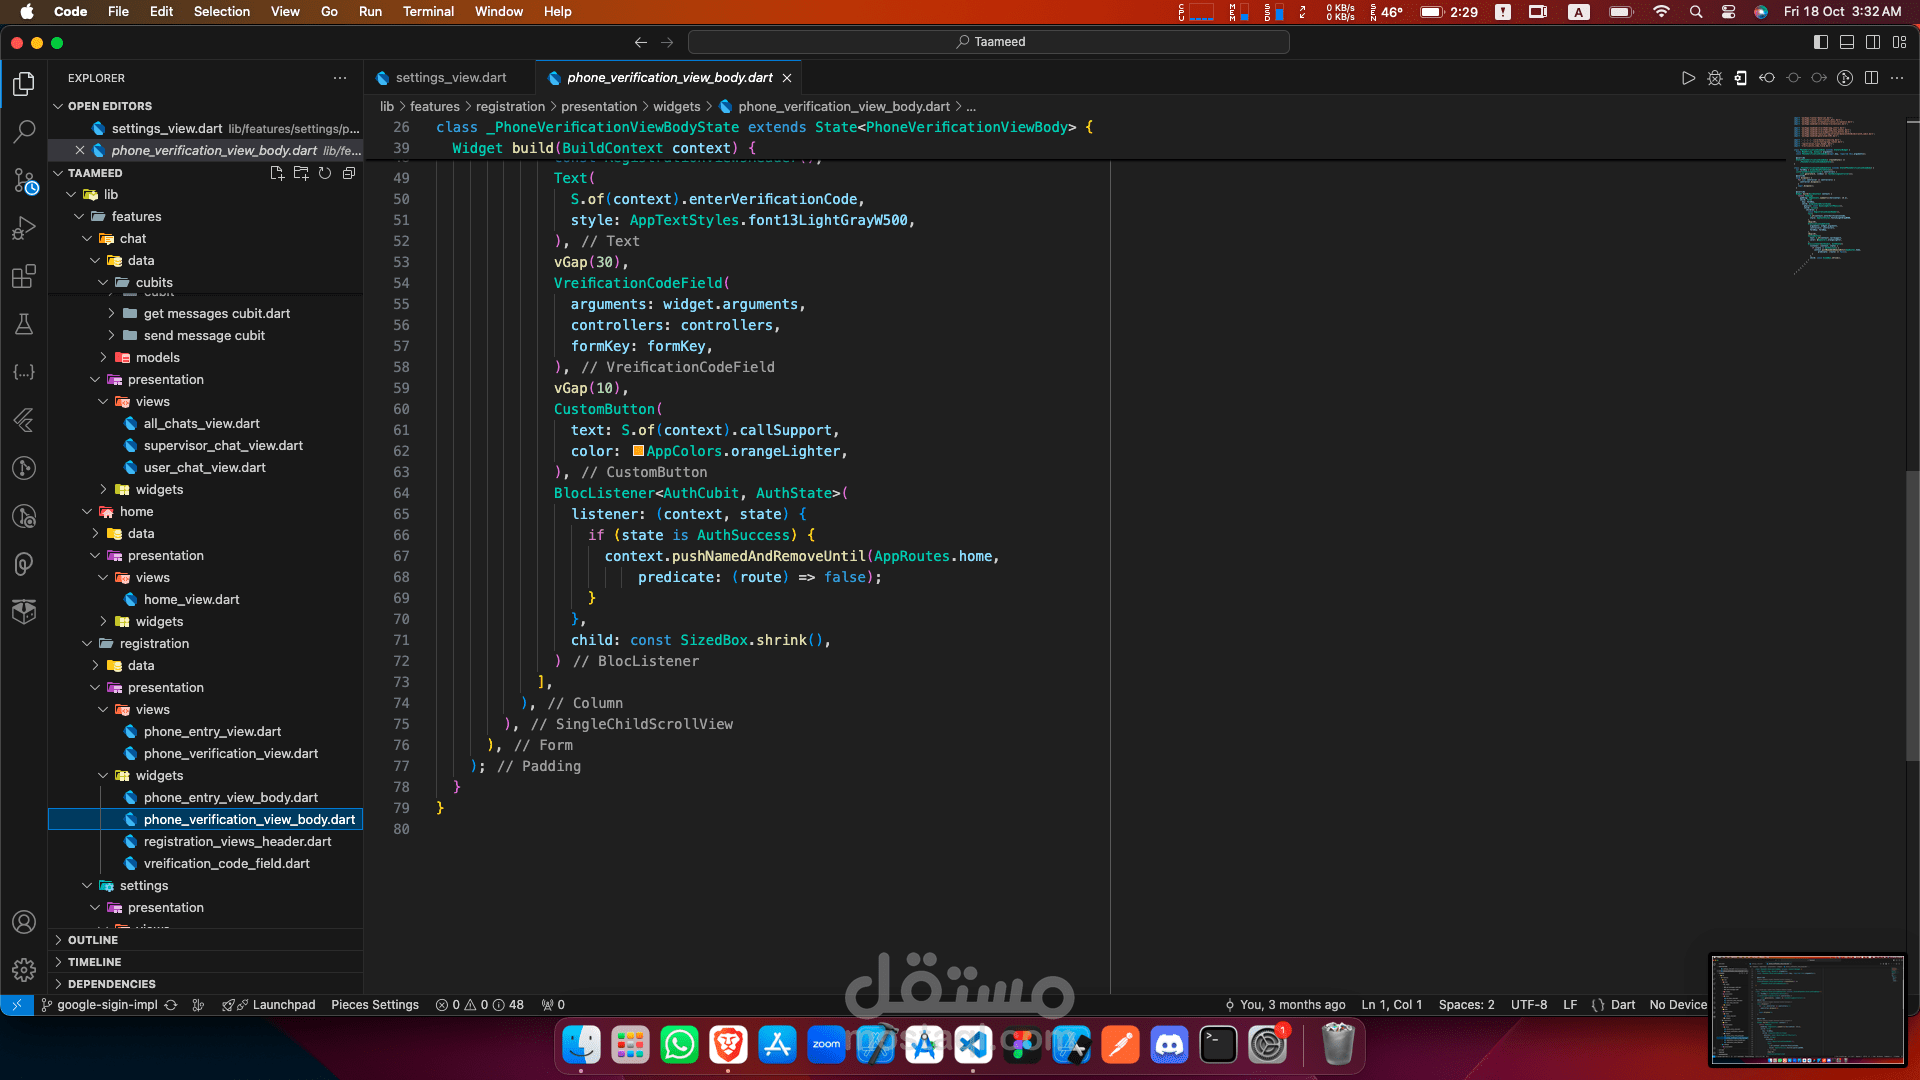Screen dimensions: 1920x1080
Task: Click New File icon in TAAMEED header
Action: click(x=277, y=173)
